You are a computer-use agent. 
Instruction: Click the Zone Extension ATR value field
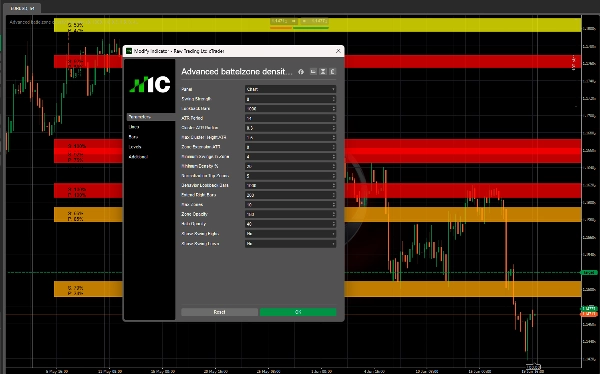coord(290,147)
